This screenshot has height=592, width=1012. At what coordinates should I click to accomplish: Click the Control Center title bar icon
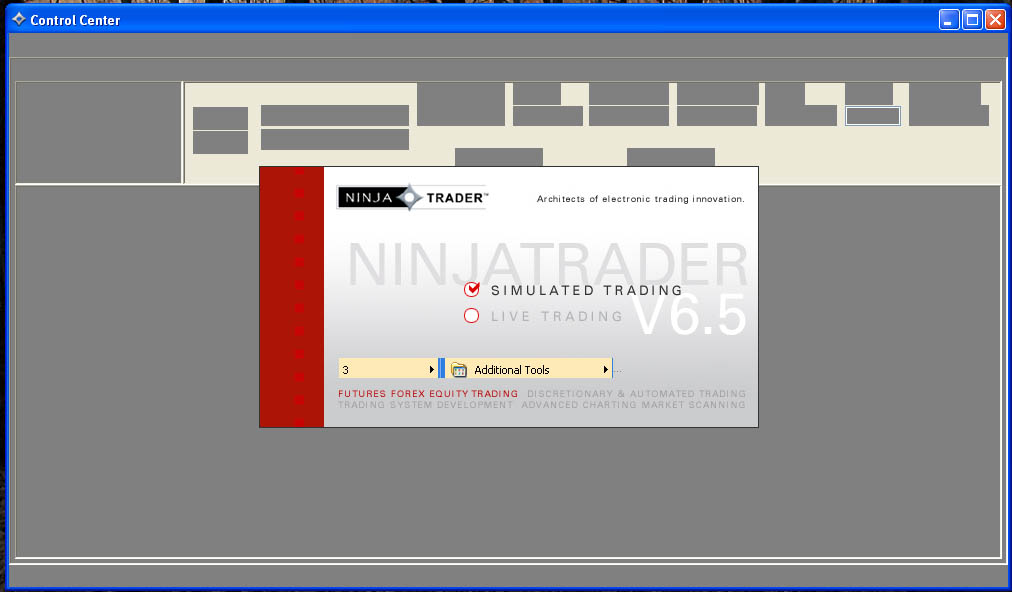tap(19, 19)
